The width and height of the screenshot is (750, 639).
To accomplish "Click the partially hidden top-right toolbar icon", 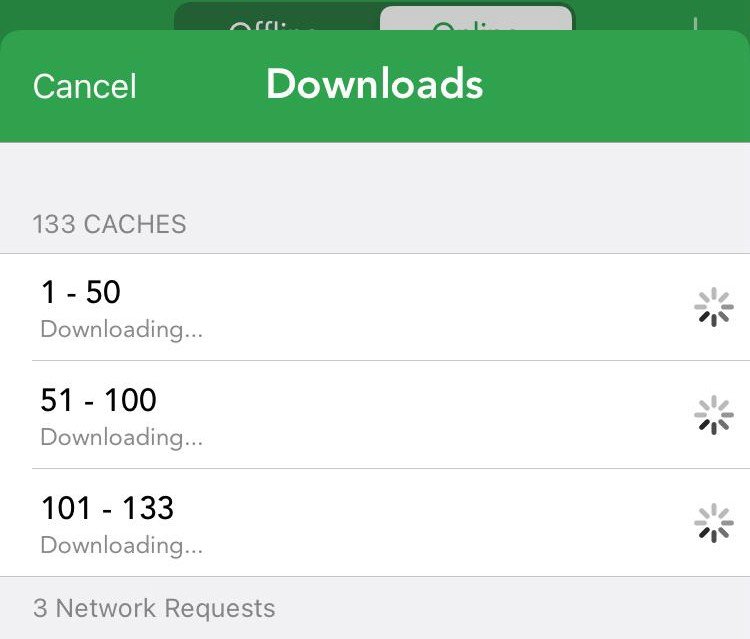I will pos(695,24).
